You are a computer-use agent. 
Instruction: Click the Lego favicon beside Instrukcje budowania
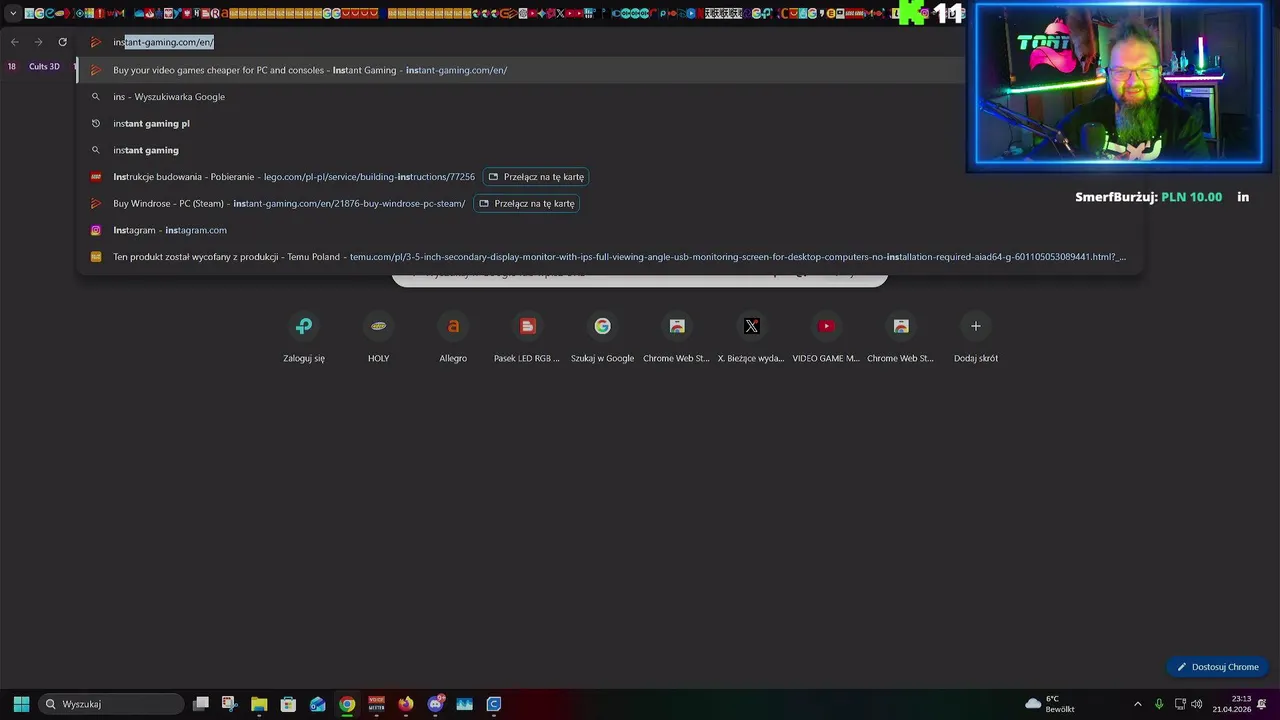(x=96, y=177)
